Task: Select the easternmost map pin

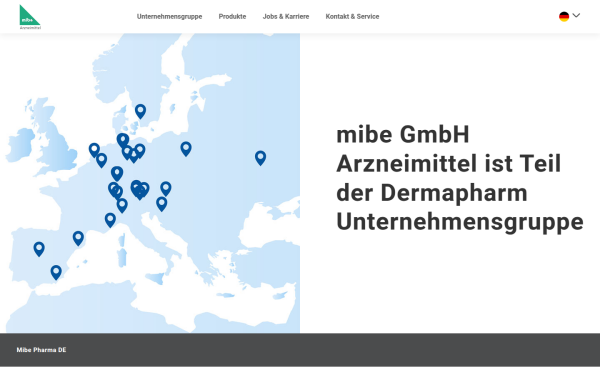Action: (261, 158)
